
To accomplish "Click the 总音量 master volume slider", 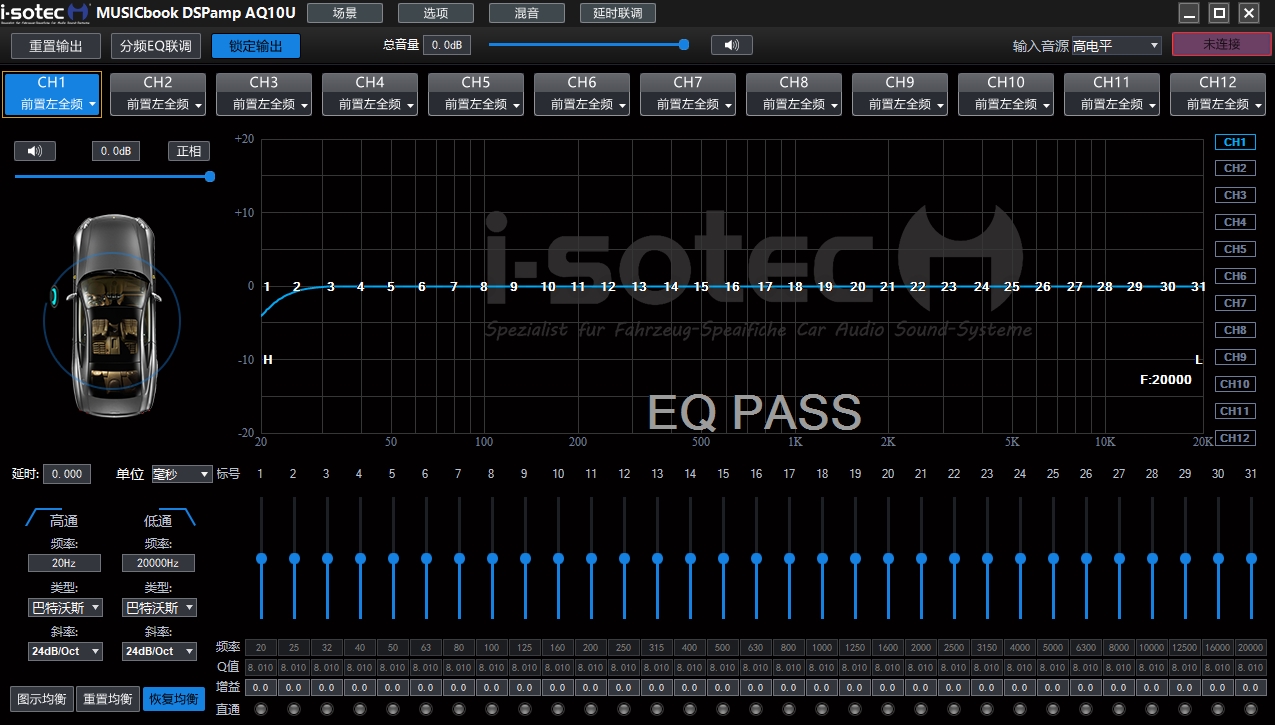I will (x=586, y=45).
